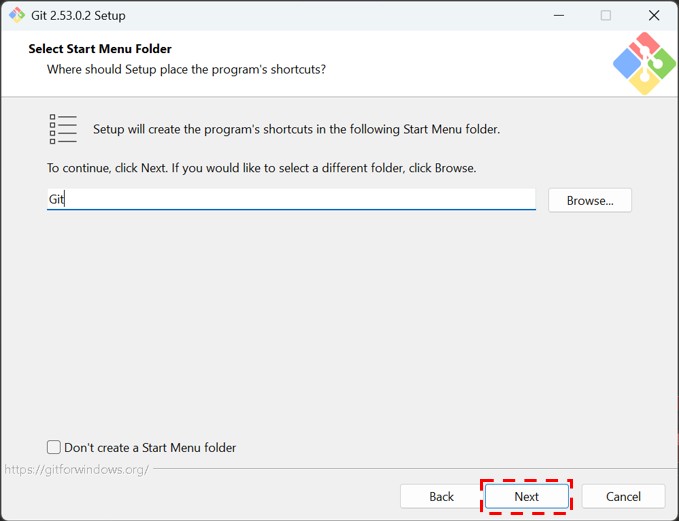Screen dimensions: 679x521
Task: Cancel the Git installation
Action: pos(623,496)
